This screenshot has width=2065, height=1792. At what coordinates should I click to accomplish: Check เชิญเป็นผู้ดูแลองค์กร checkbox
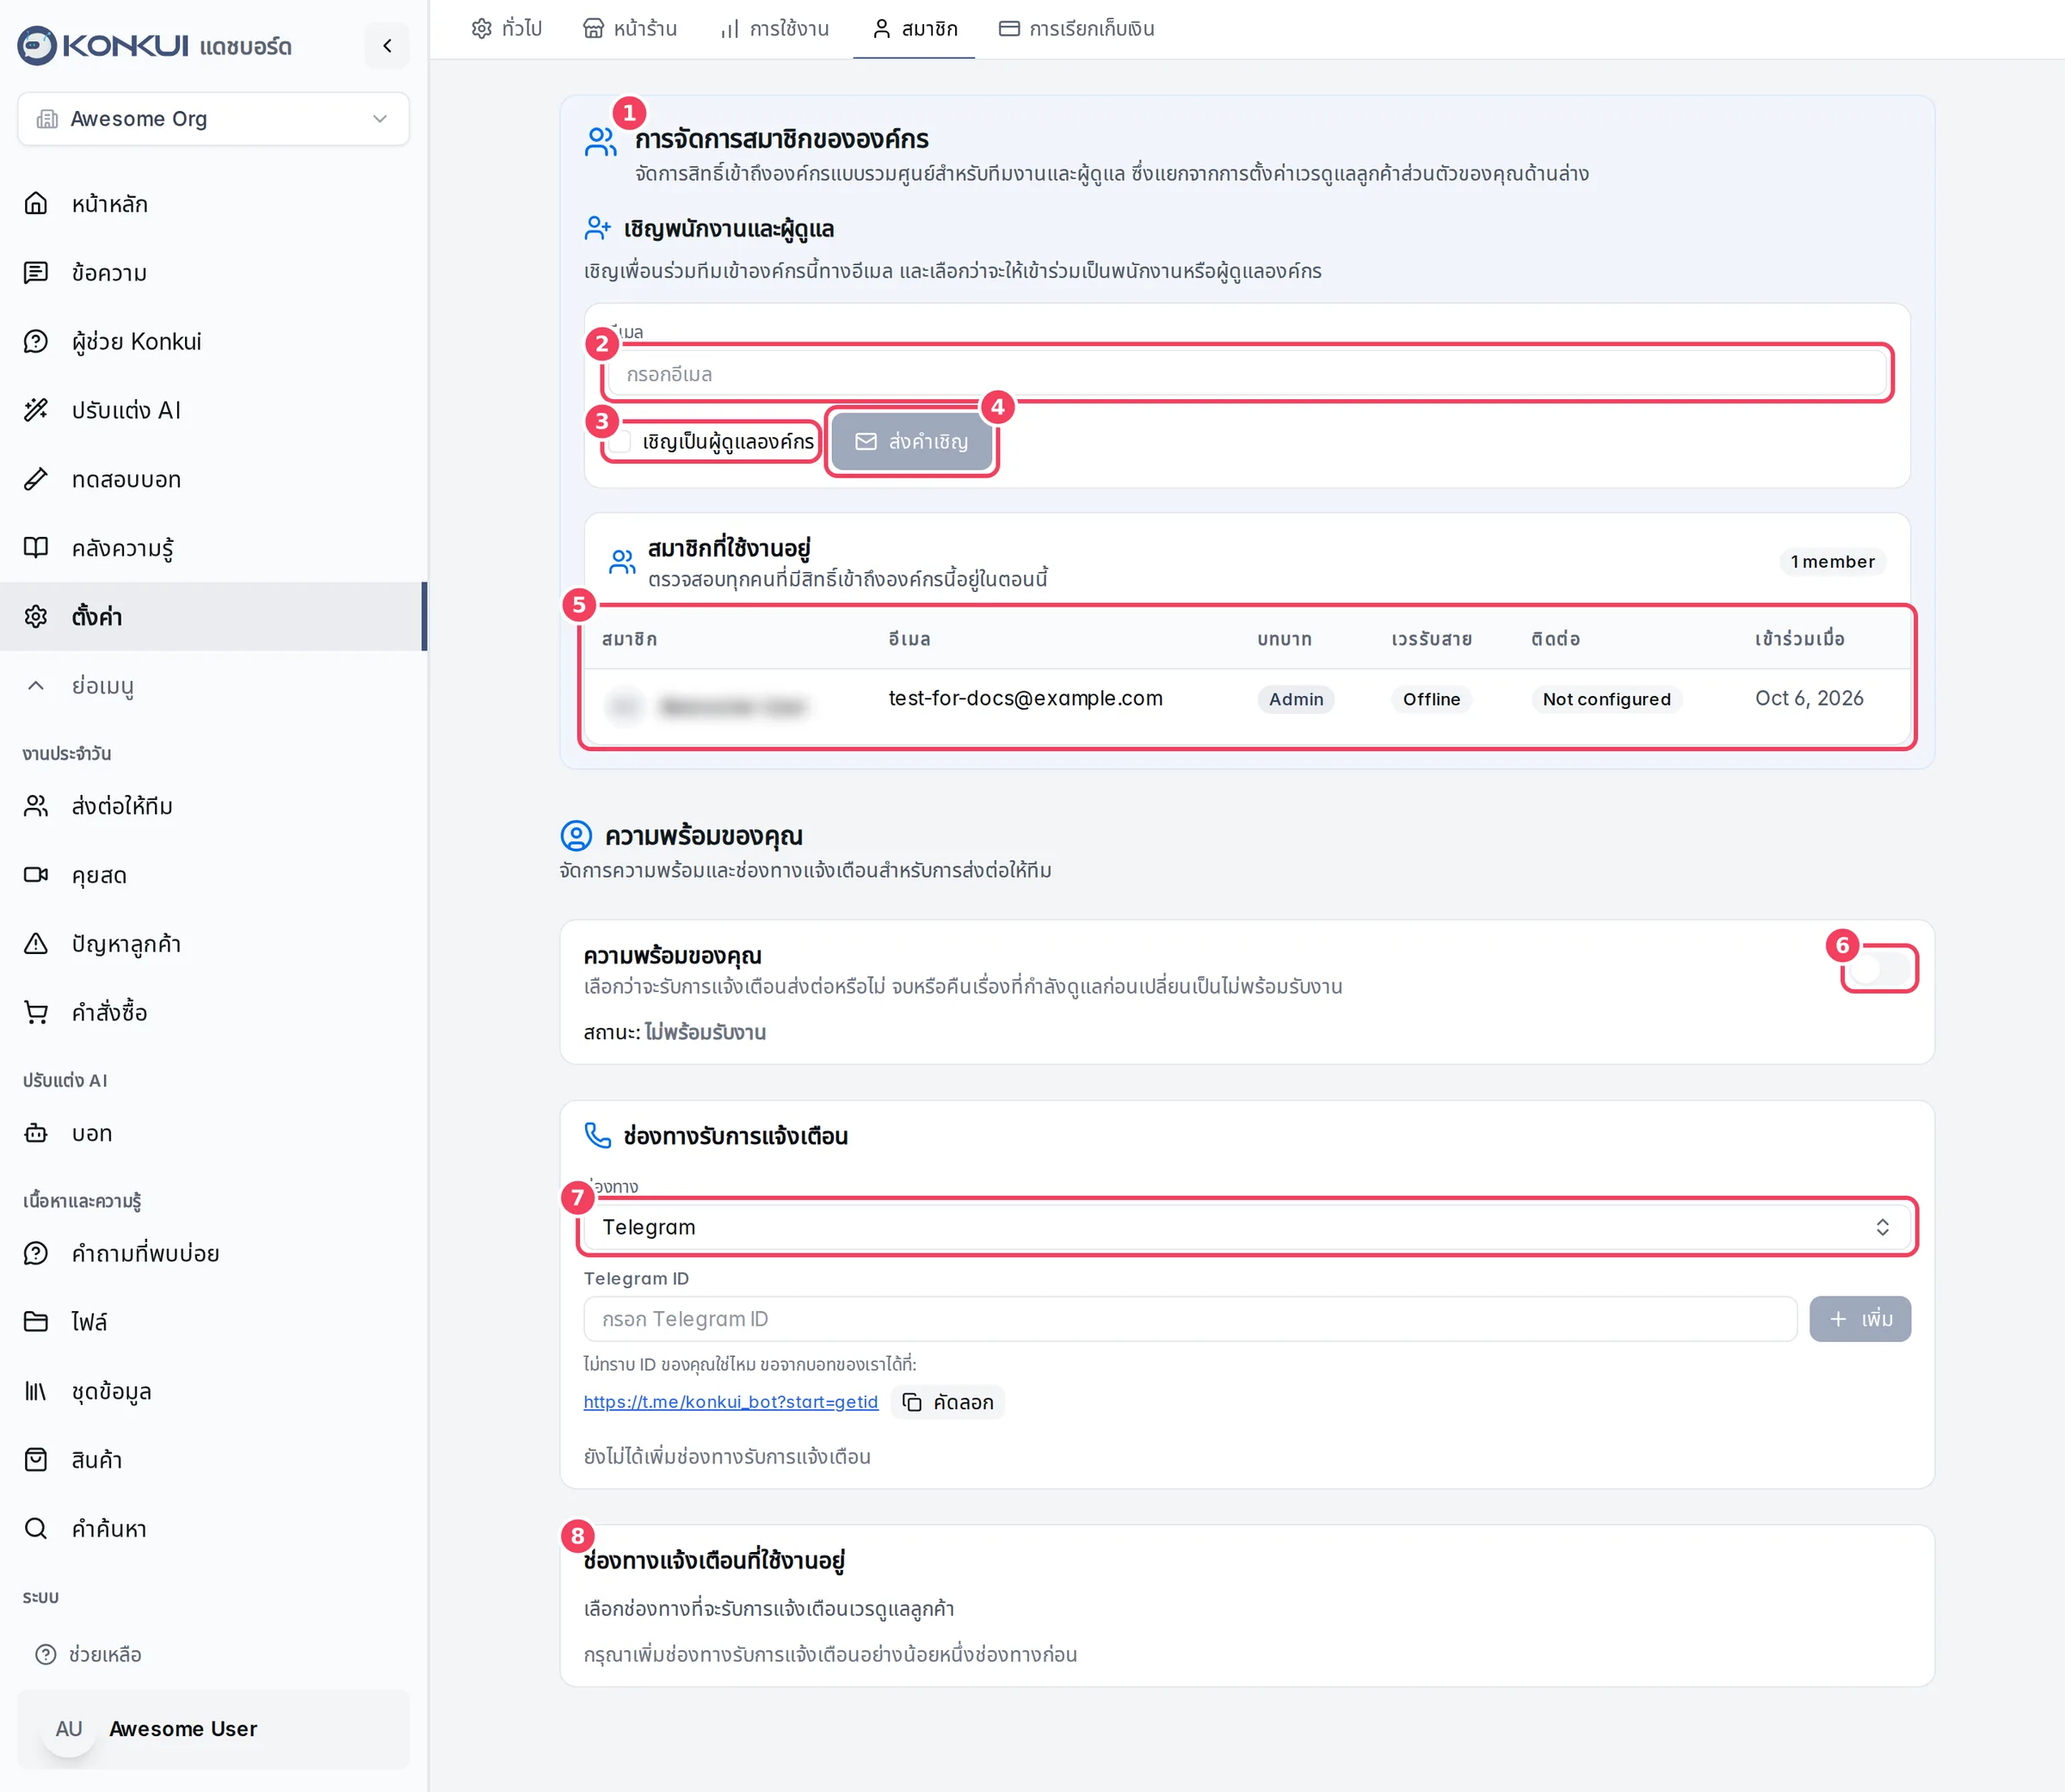[x=621, y=442]
